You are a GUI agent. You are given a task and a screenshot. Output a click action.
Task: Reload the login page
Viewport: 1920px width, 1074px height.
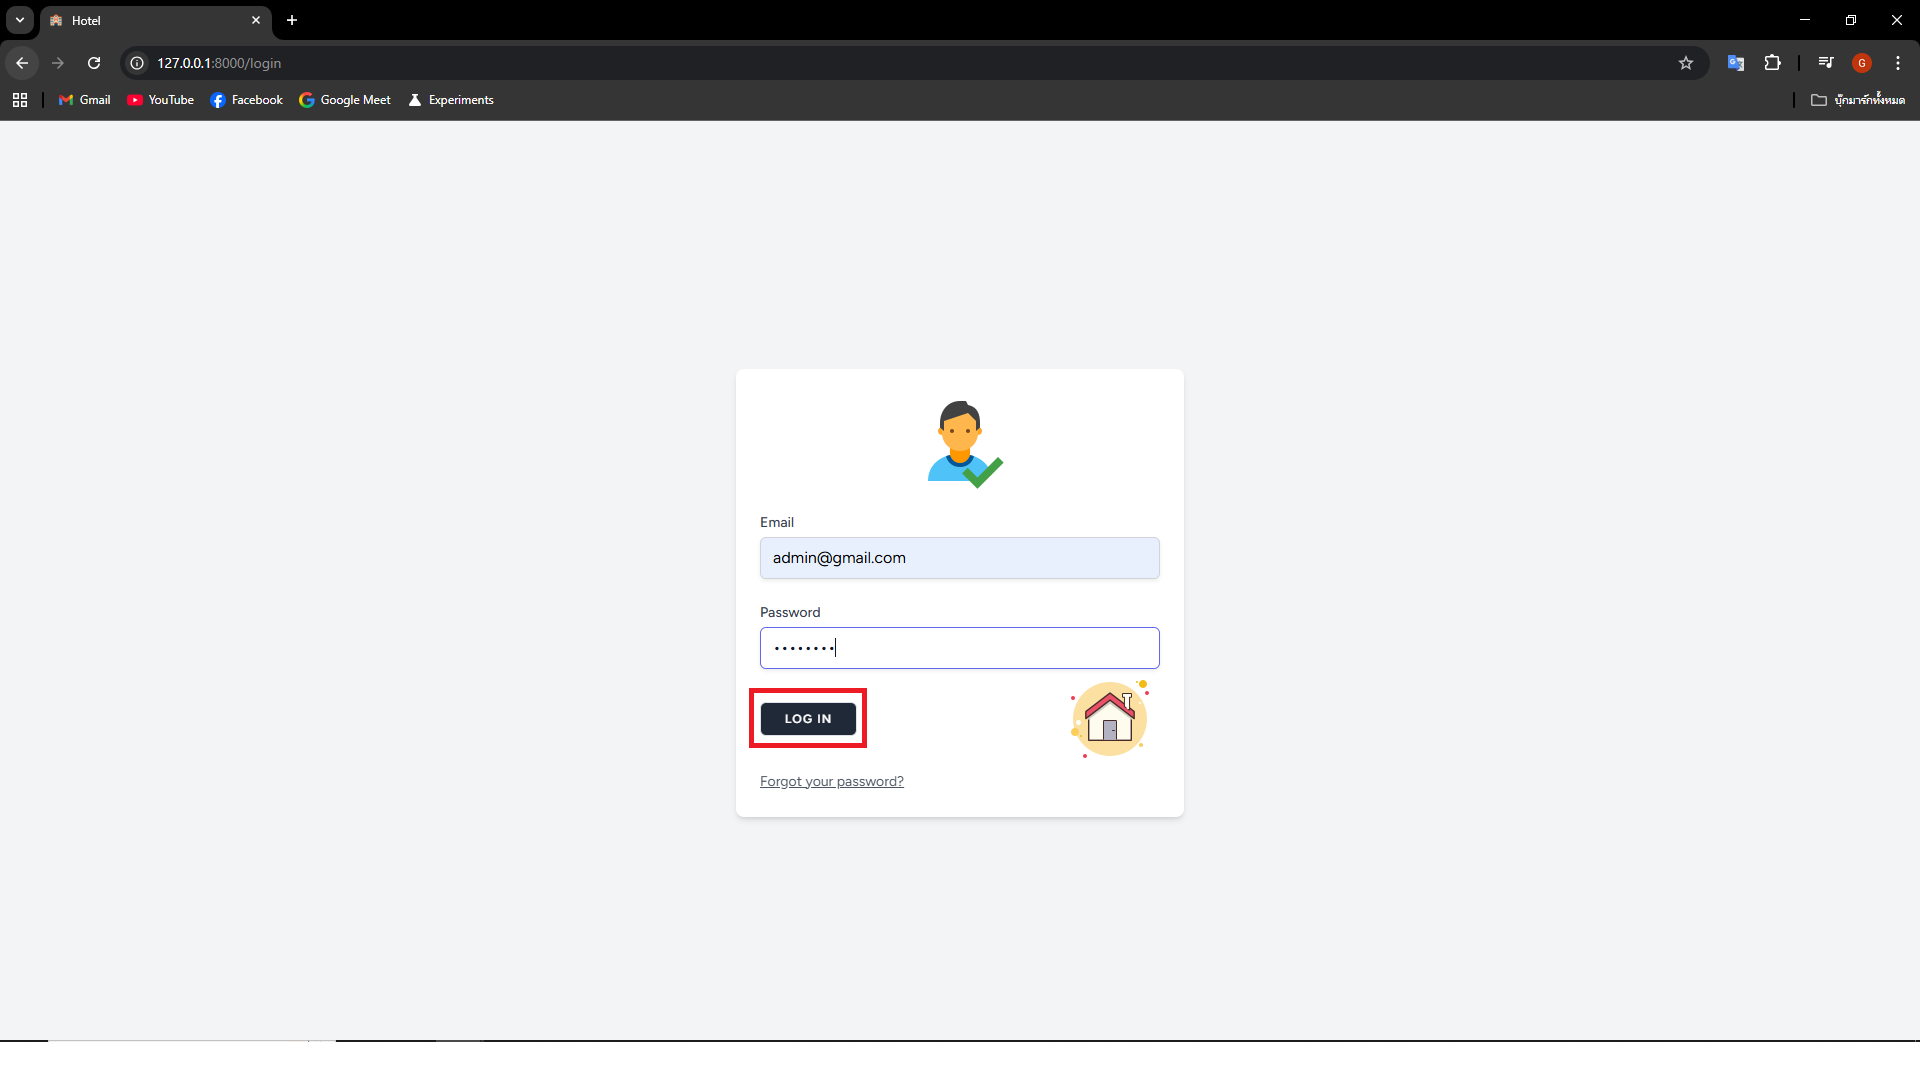pos(94,63)
